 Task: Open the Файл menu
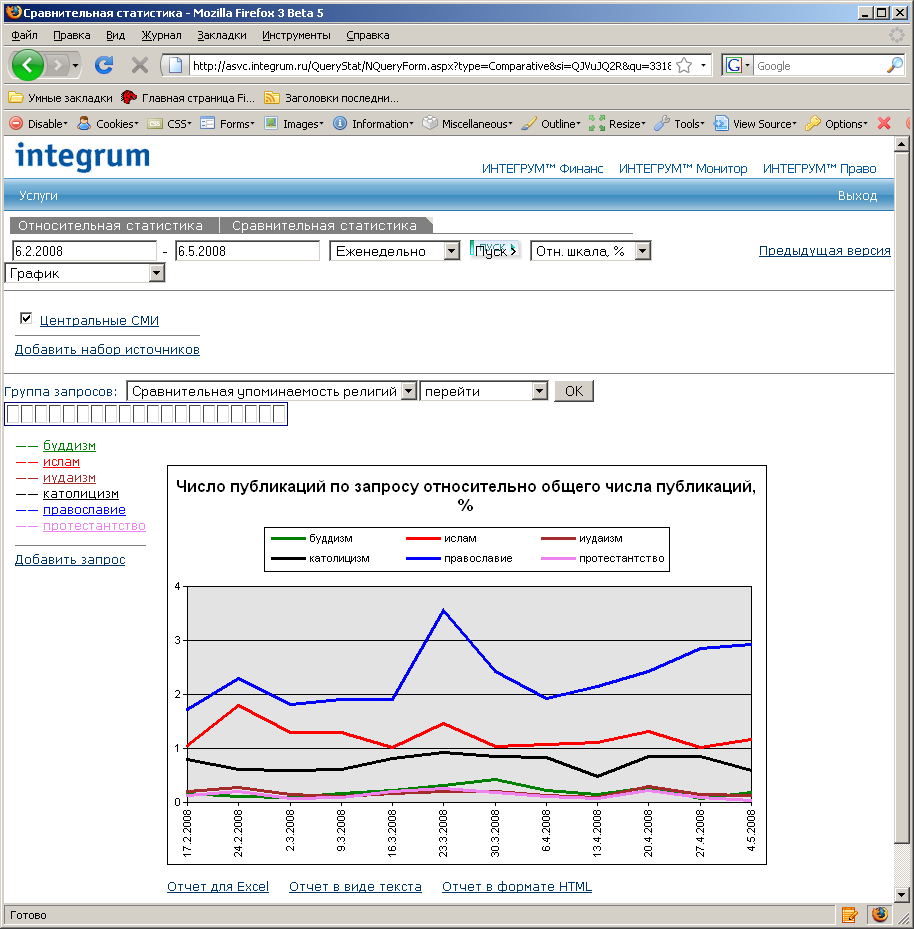pos(24,35)
